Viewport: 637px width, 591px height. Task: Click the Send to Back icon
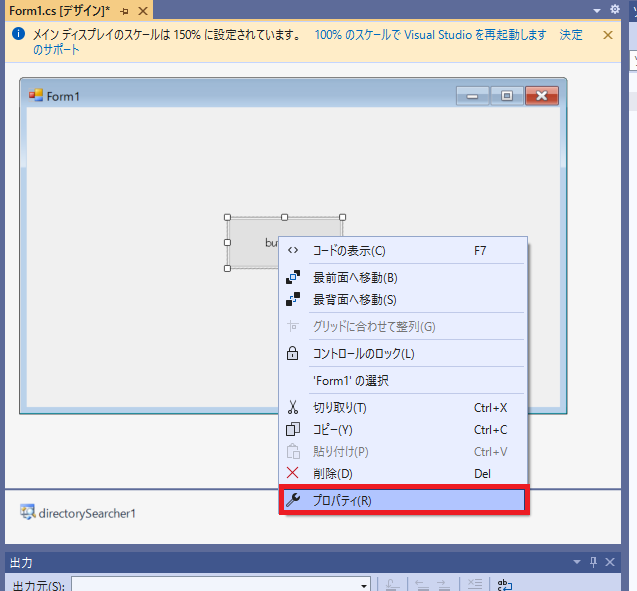293,299
